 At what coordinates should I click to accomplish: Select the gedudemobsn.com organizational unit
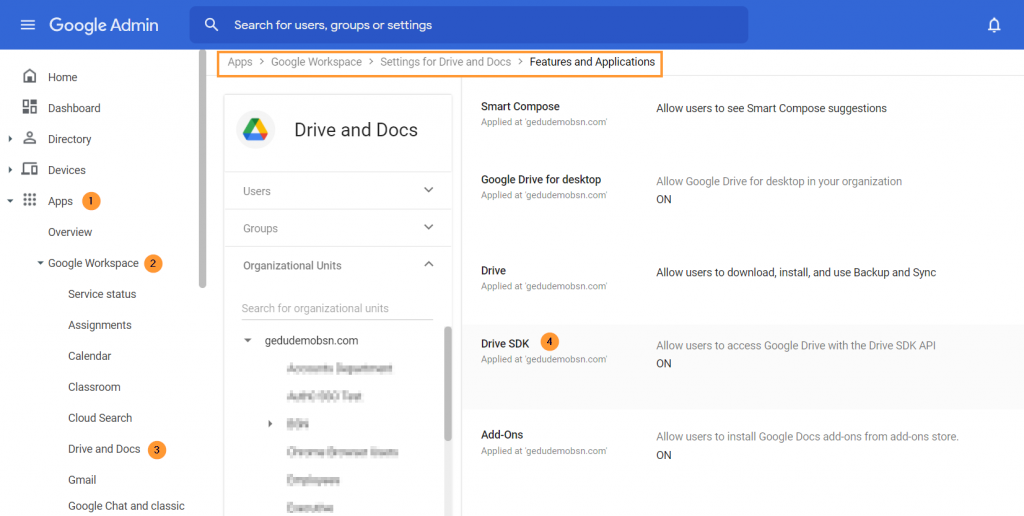tap(312, 340)
